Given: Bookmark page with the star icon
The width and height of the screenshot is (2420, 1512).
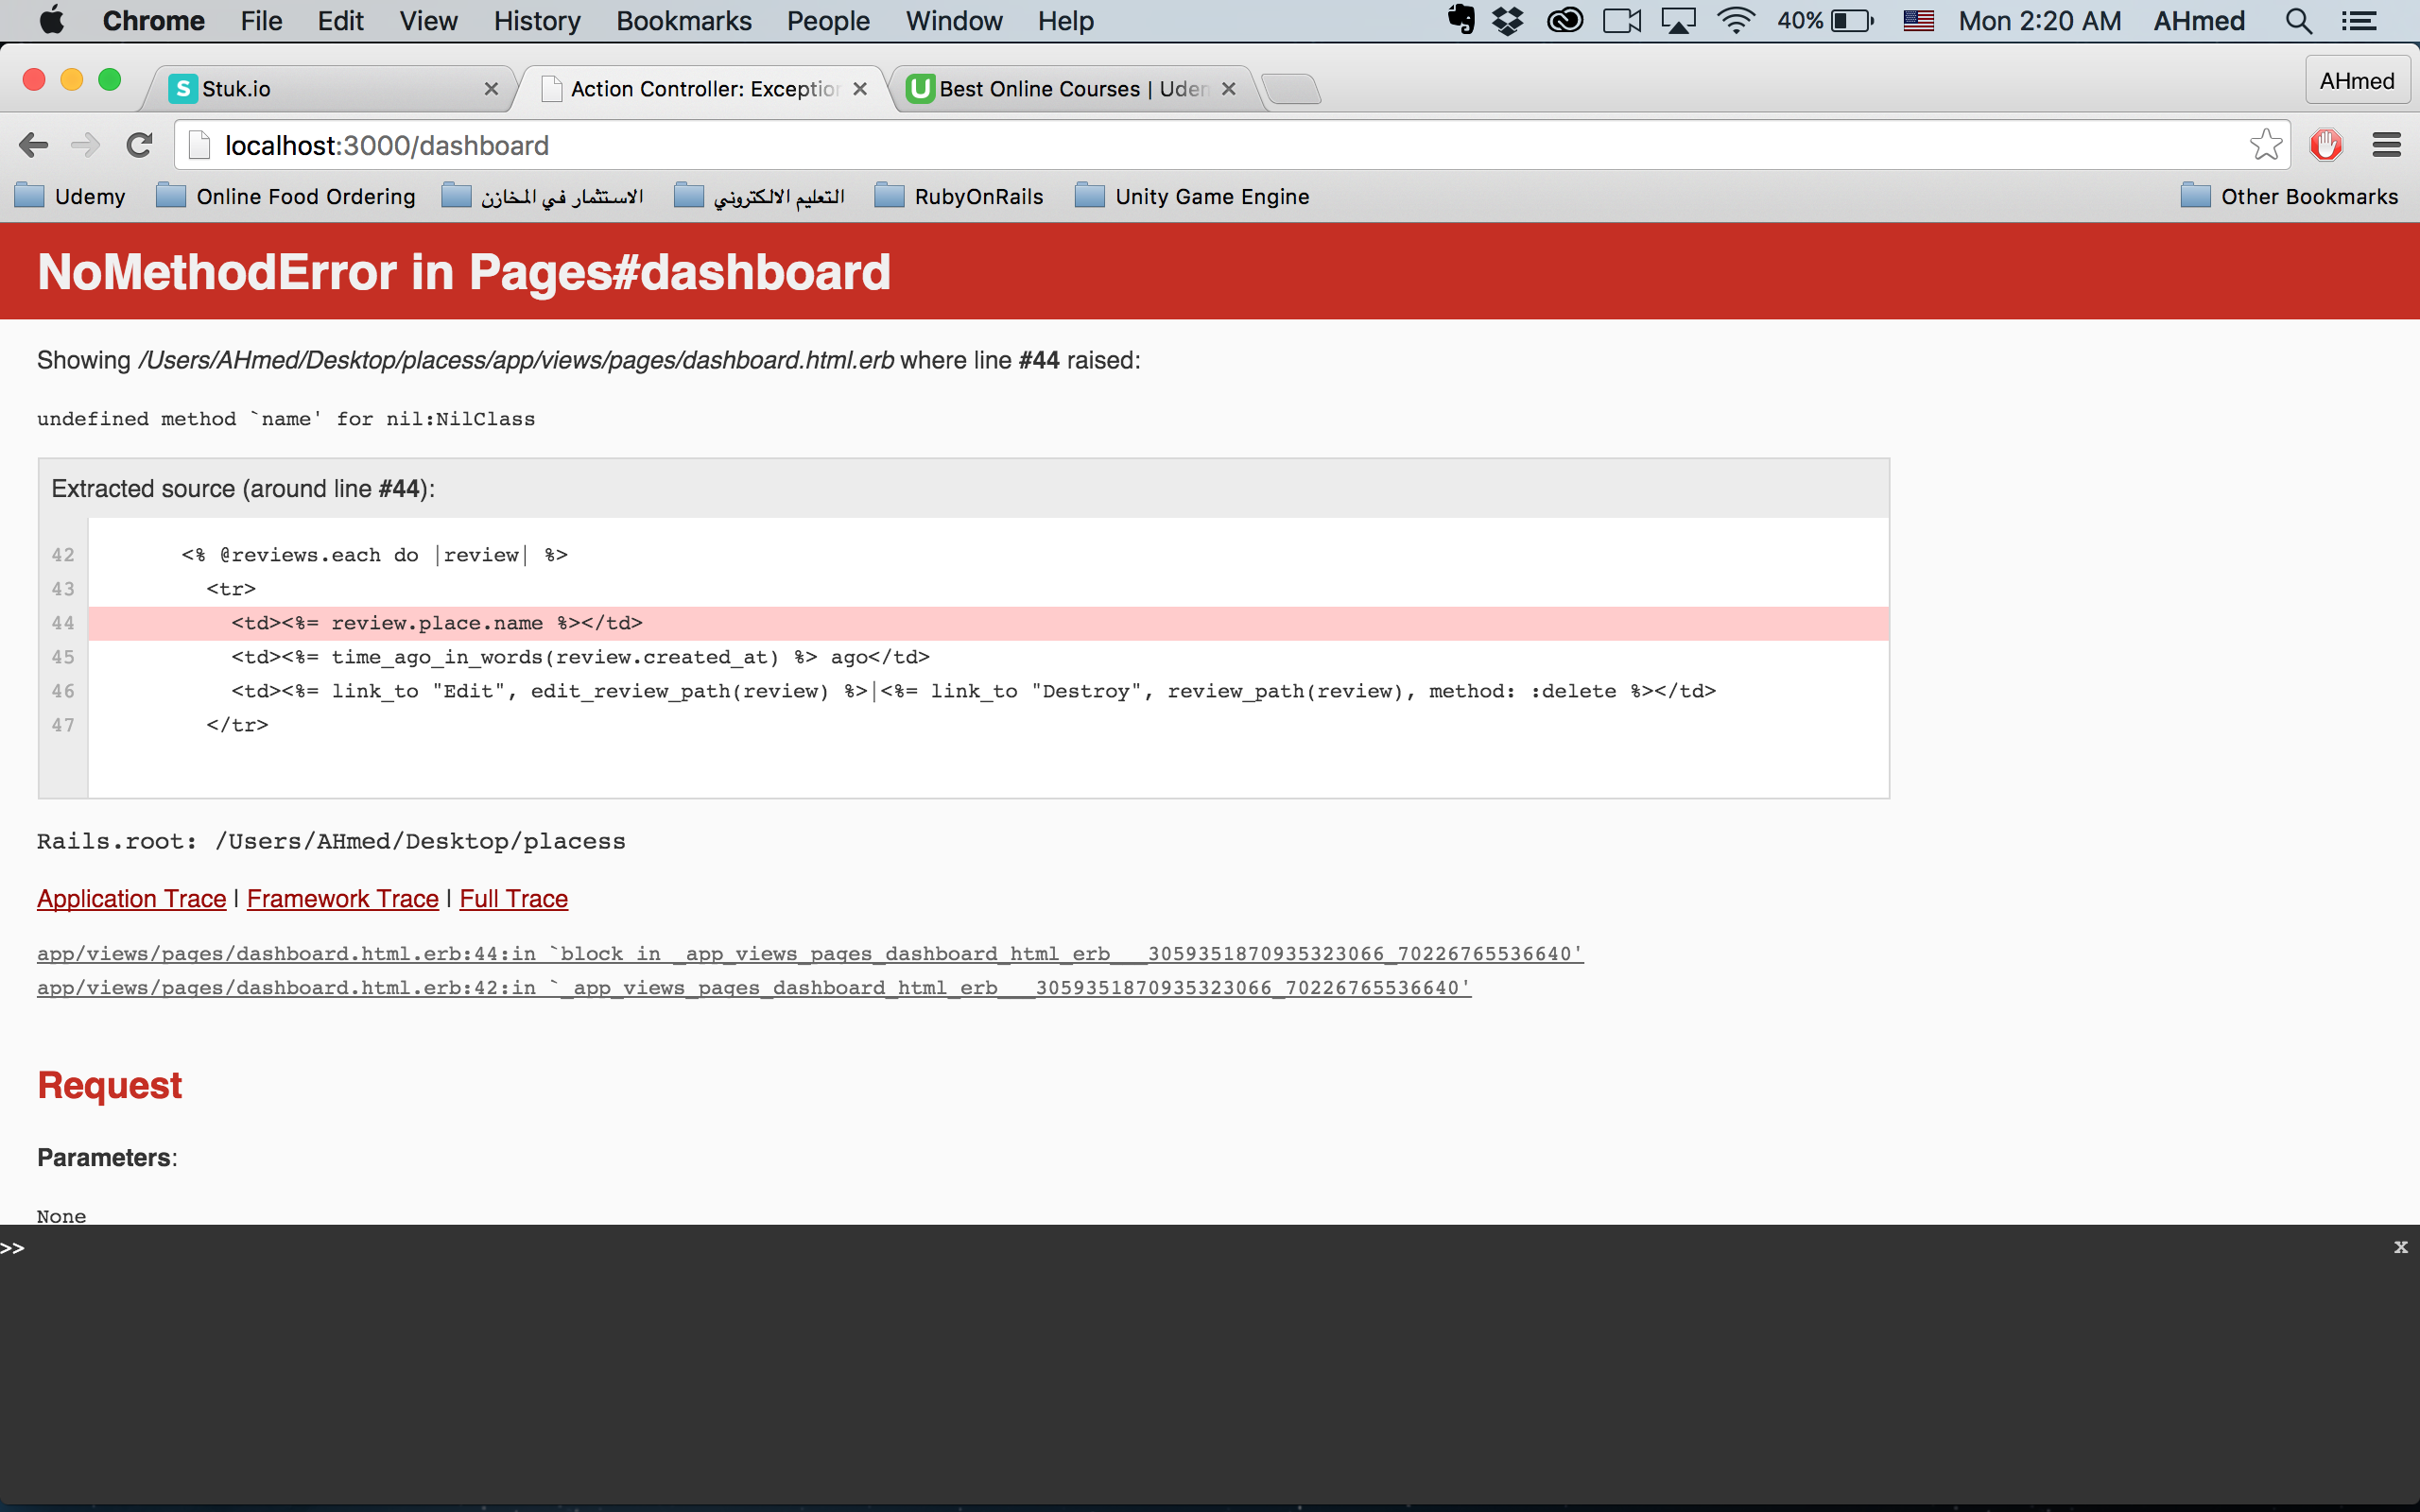Looking at the screenshot, I should [2265, 146].
